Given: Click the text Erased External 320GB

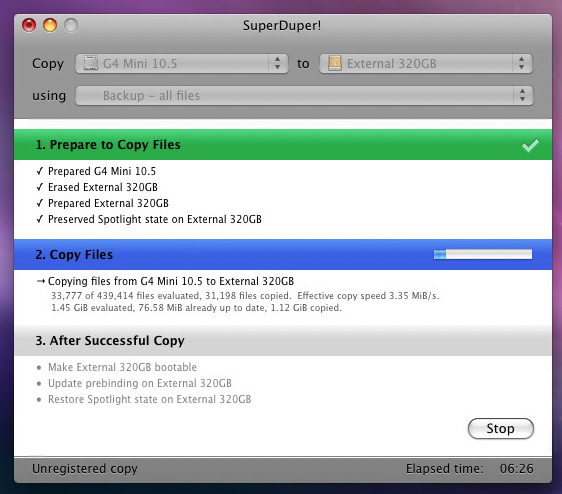Looking at the screenshot, I should pyautogui.click(x=103, y=187).
